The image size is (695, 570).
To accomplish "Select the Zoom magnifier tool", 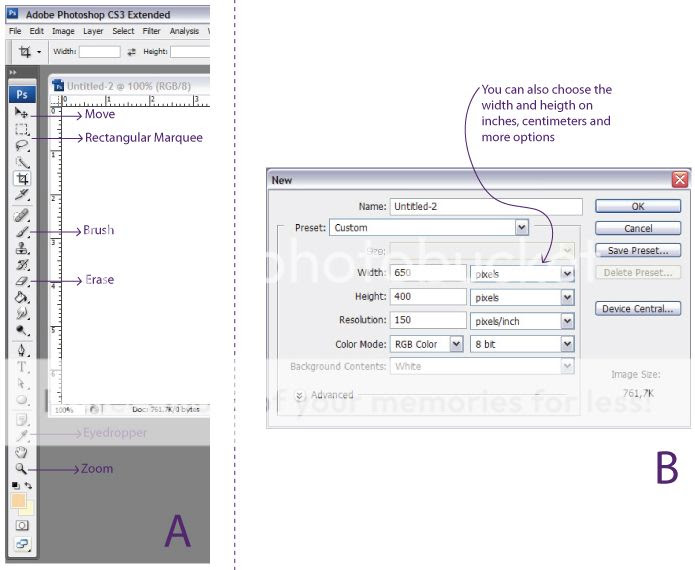I will 21,468.
